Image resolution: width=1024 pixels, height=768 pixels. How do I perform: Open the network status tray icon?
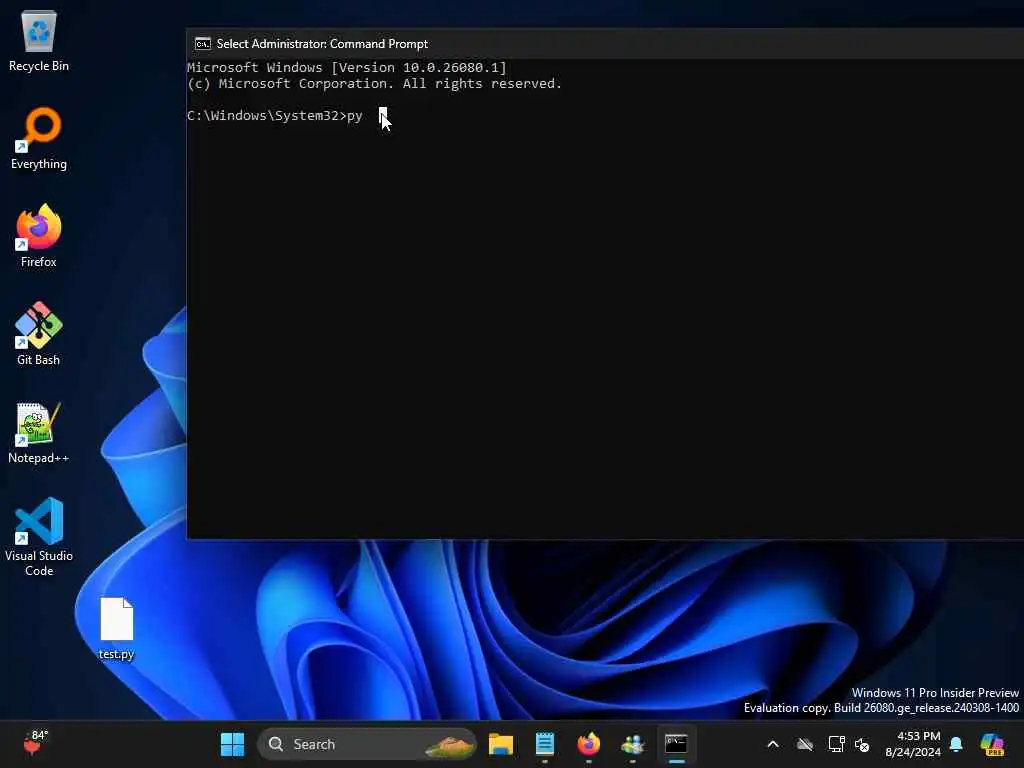click(836, 744)
